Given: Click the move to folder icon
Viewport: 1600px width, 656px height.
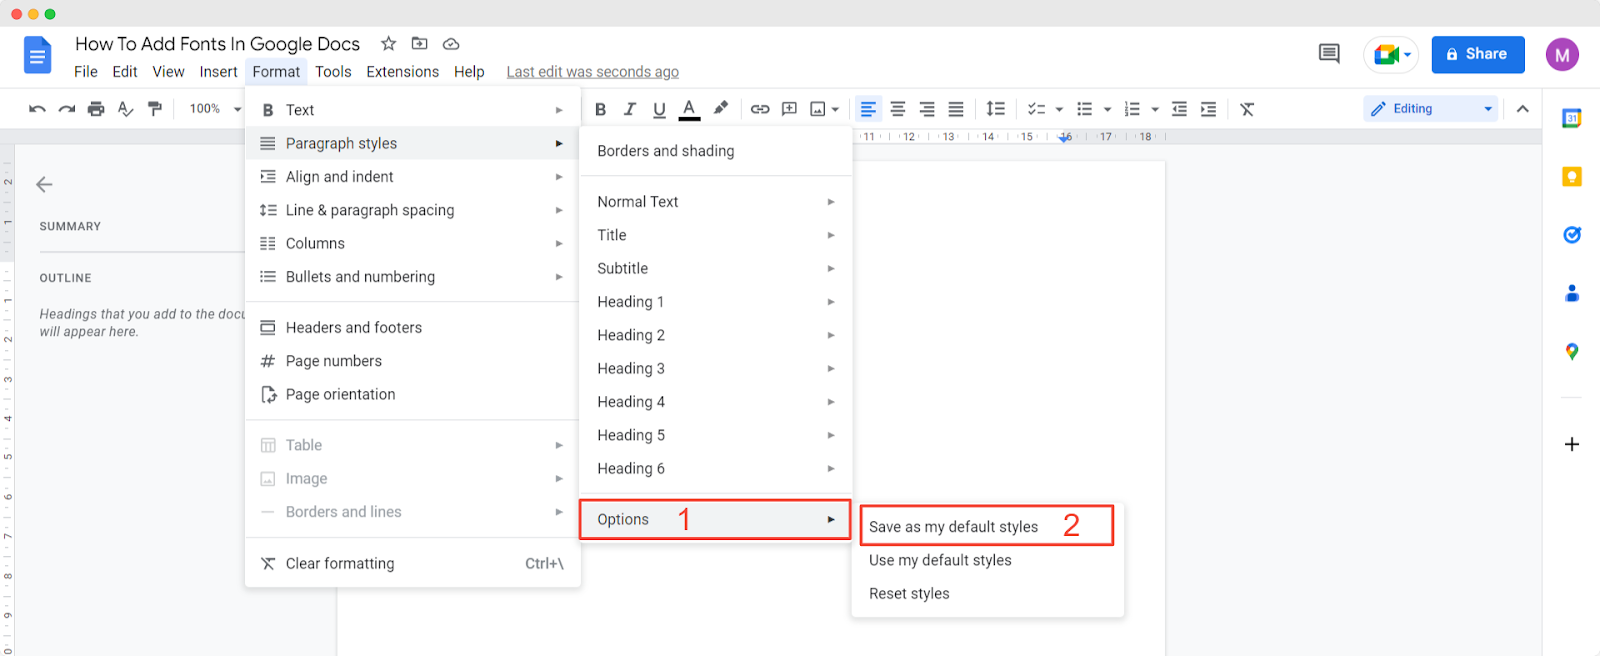Looking at the screenshot, I should (420, 44).
